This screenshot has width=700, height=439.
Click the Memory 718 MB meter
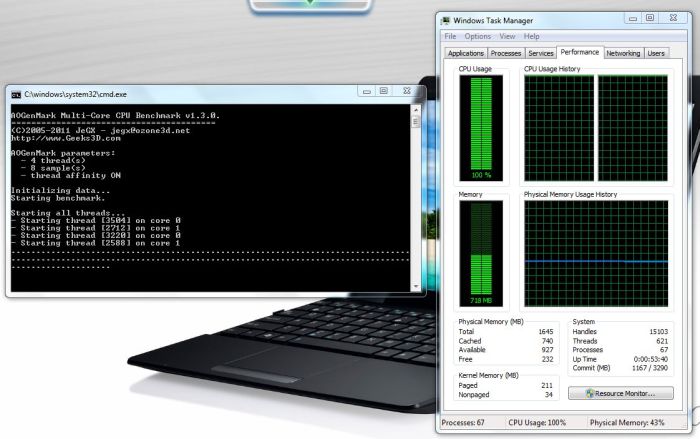point(481,253)
